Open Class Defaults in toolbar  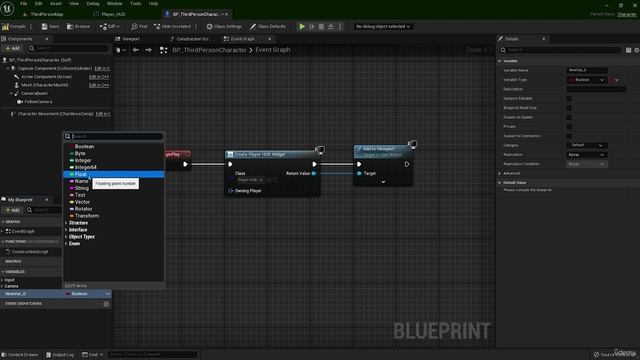pos(268,27)
